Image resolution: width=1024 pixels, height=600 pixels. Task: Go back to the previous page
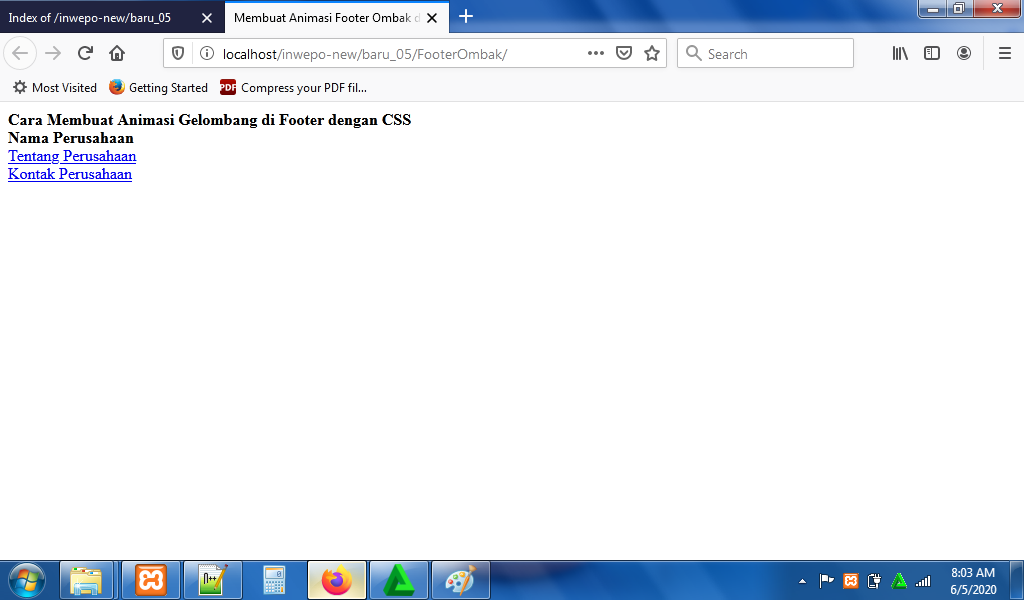pyautogui.click(x=20, y=53)
